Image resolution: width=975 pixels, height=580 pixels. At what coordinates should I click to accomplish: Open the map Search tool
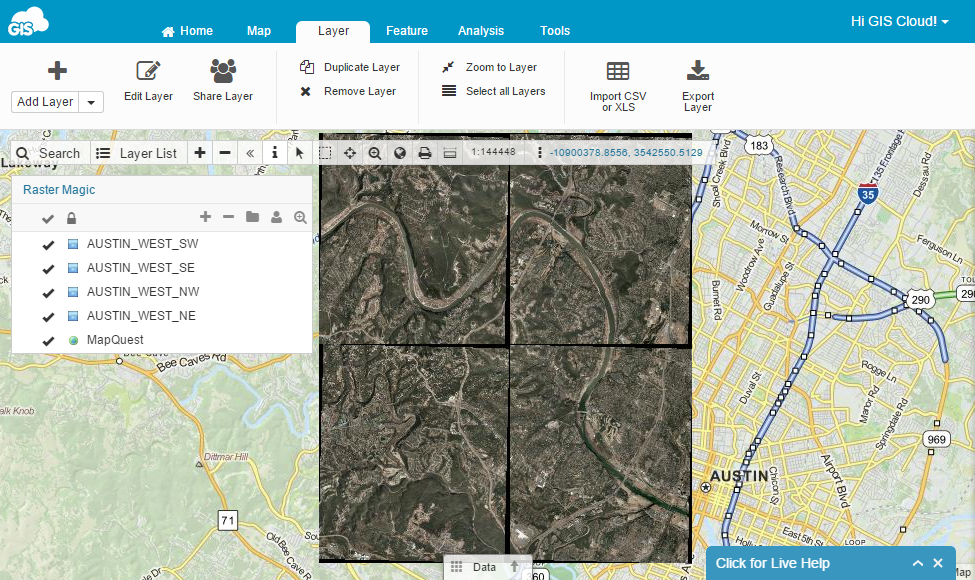(x=49, y=154)
